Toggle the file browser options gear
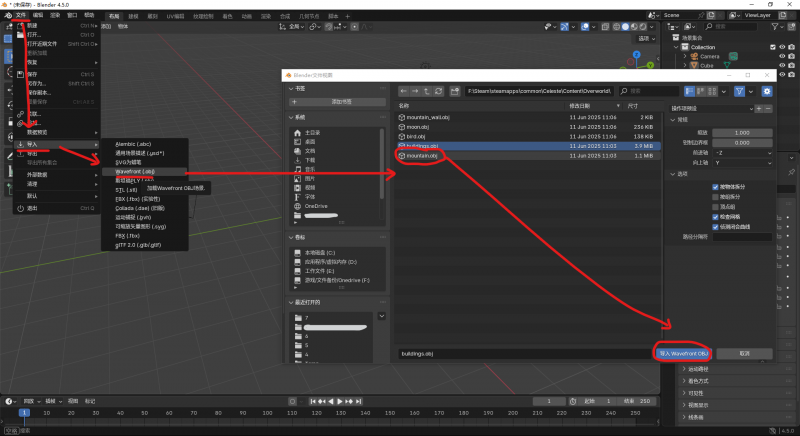The height and width of the screenshot is (436, 800). tap(767, 91)
